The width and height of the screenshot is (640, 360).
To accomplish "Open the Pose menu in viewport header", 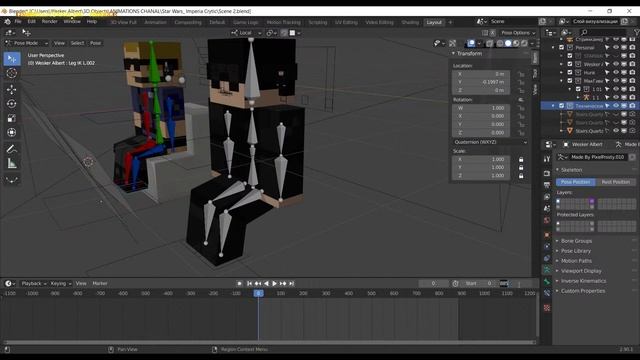I will [x=96, y=43].
